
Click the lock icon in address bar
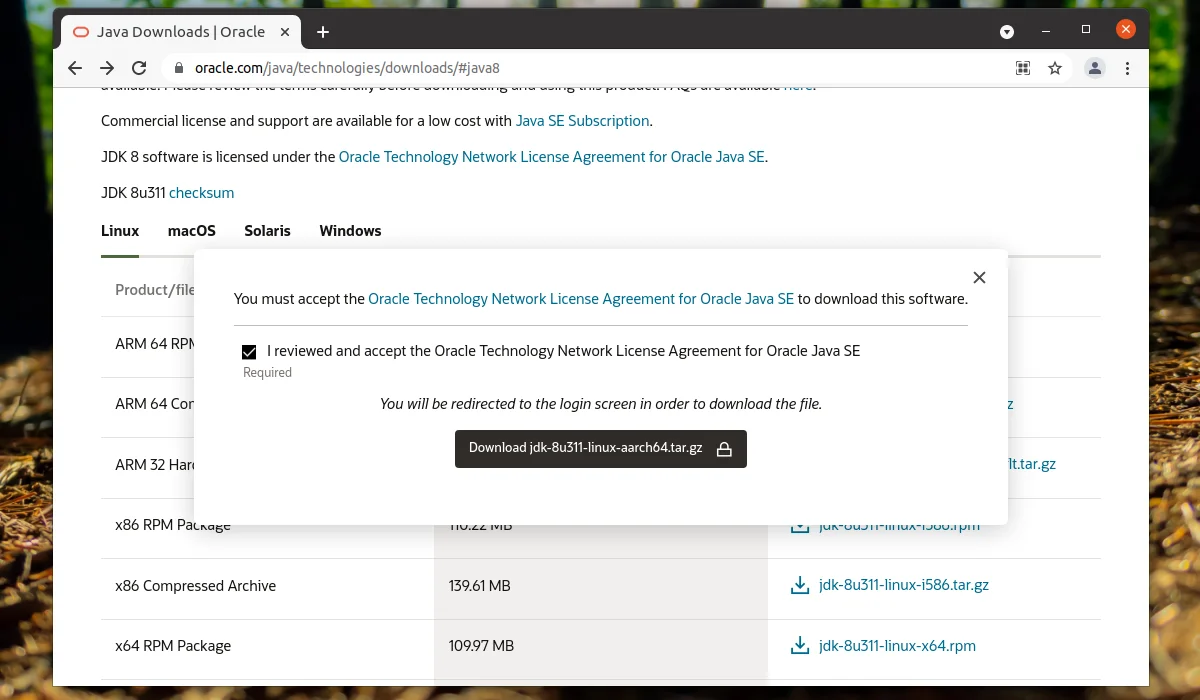180,68
